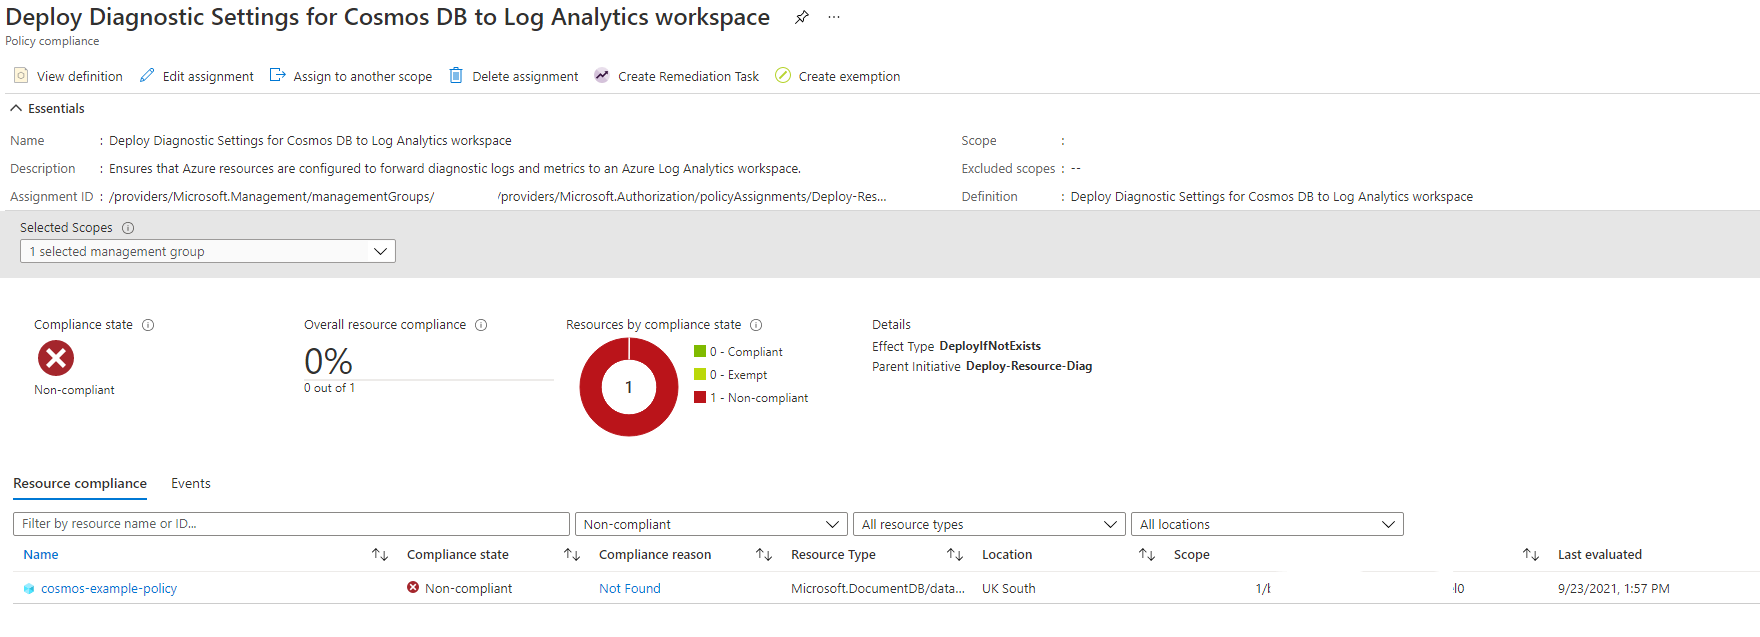
Task: Click the cosmos-example-policy resource icon
Action: click(x=29, y=589)
